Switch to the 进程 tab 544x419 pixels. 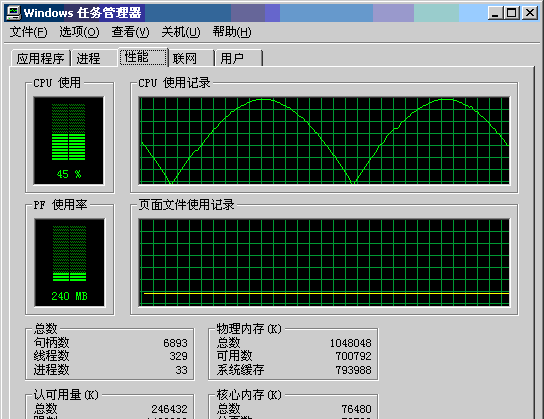click(x=94, y=58)
